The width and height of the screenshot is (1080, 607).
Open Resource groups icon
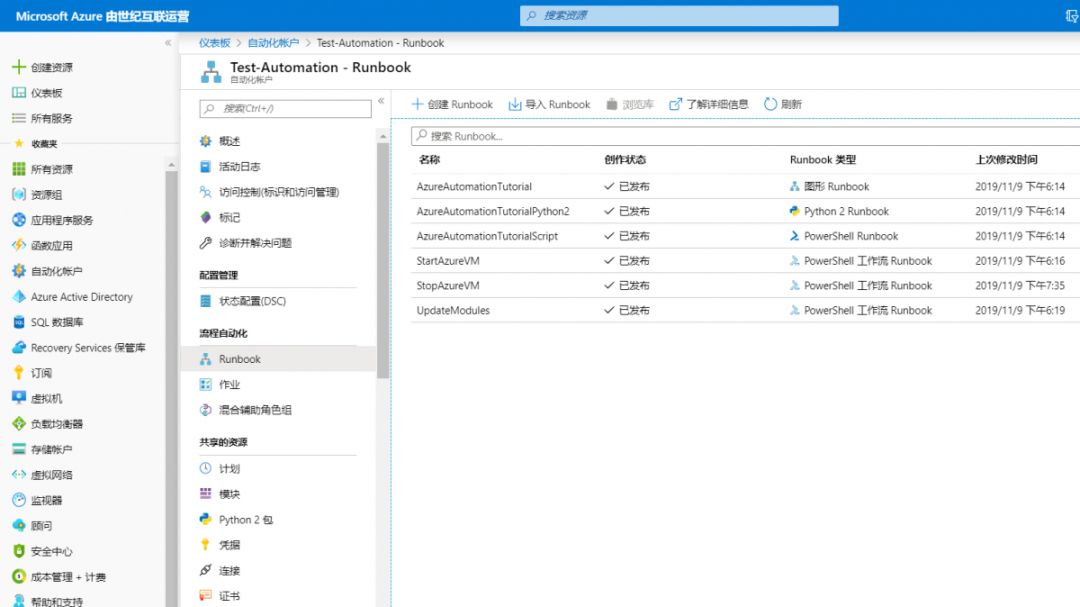(x=19, y=194)
